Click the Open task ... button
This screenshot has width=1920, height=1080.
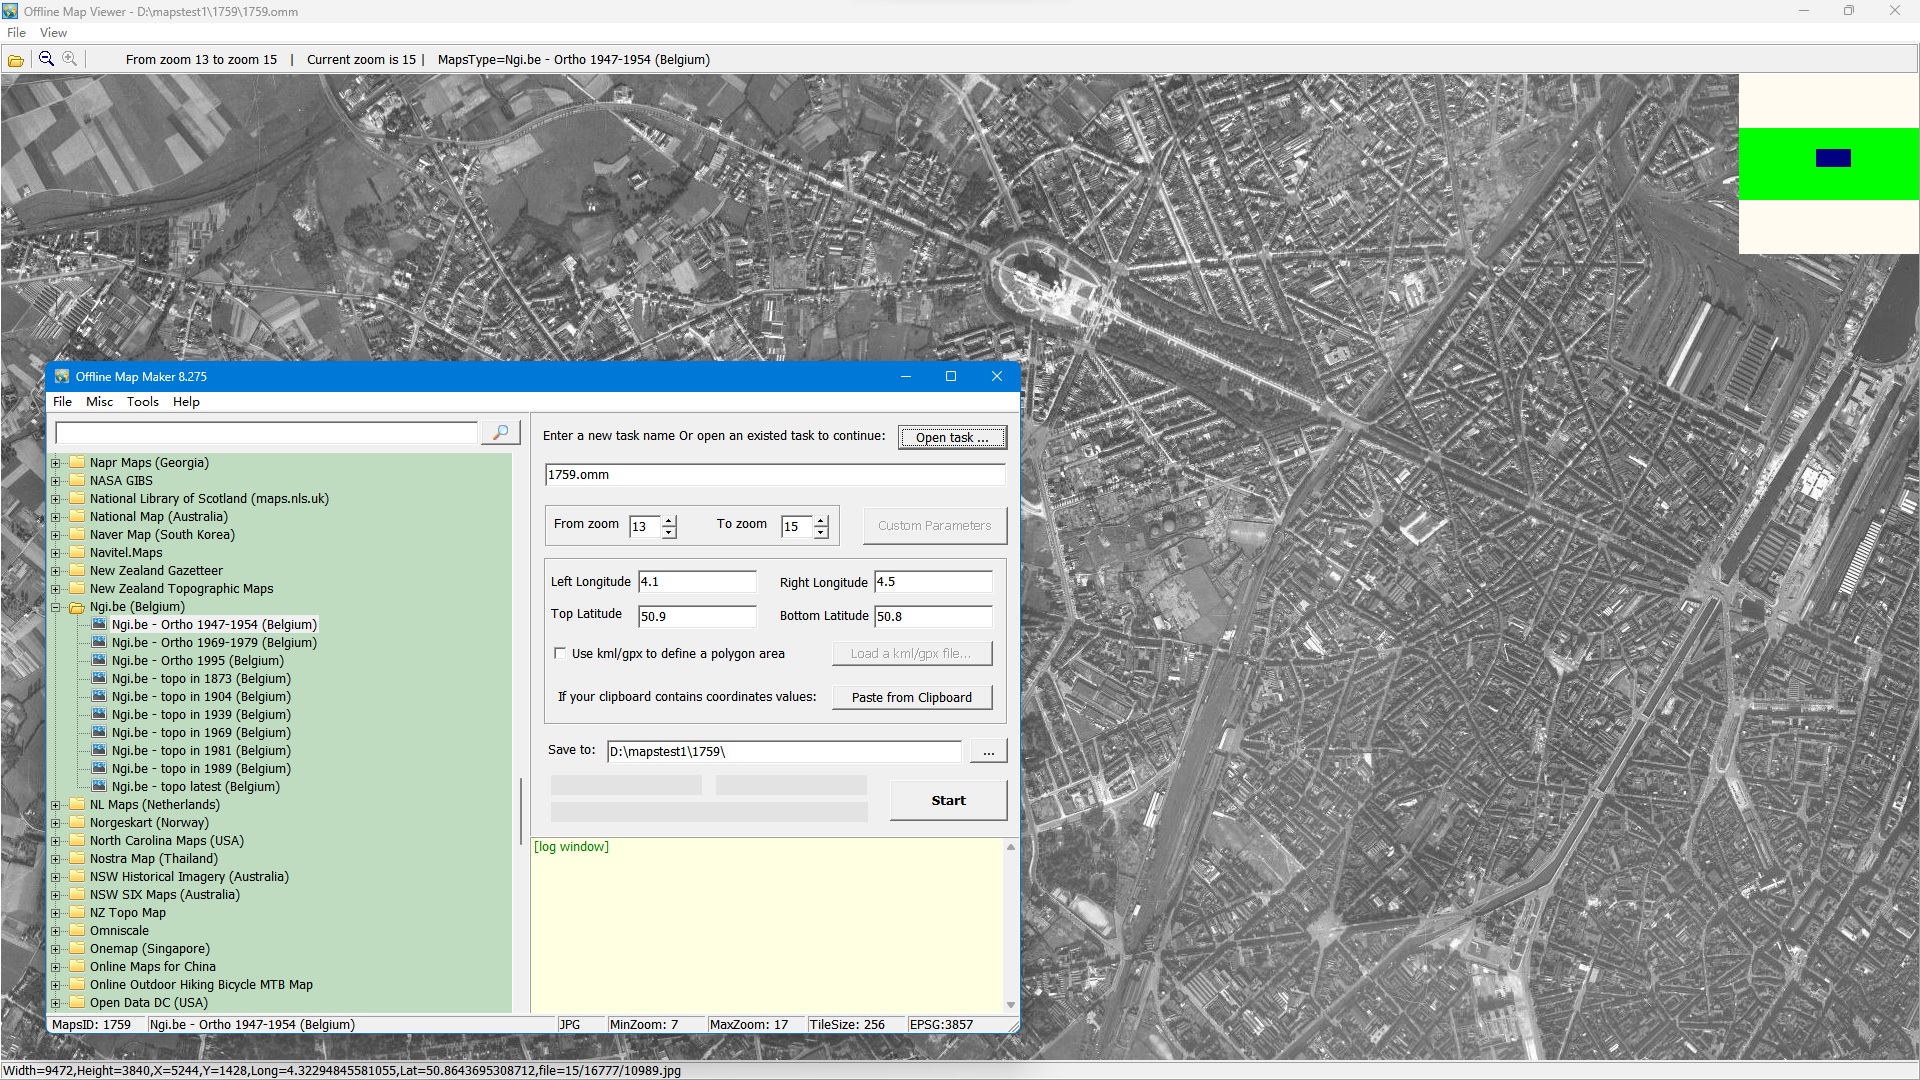tap(952, 437)
